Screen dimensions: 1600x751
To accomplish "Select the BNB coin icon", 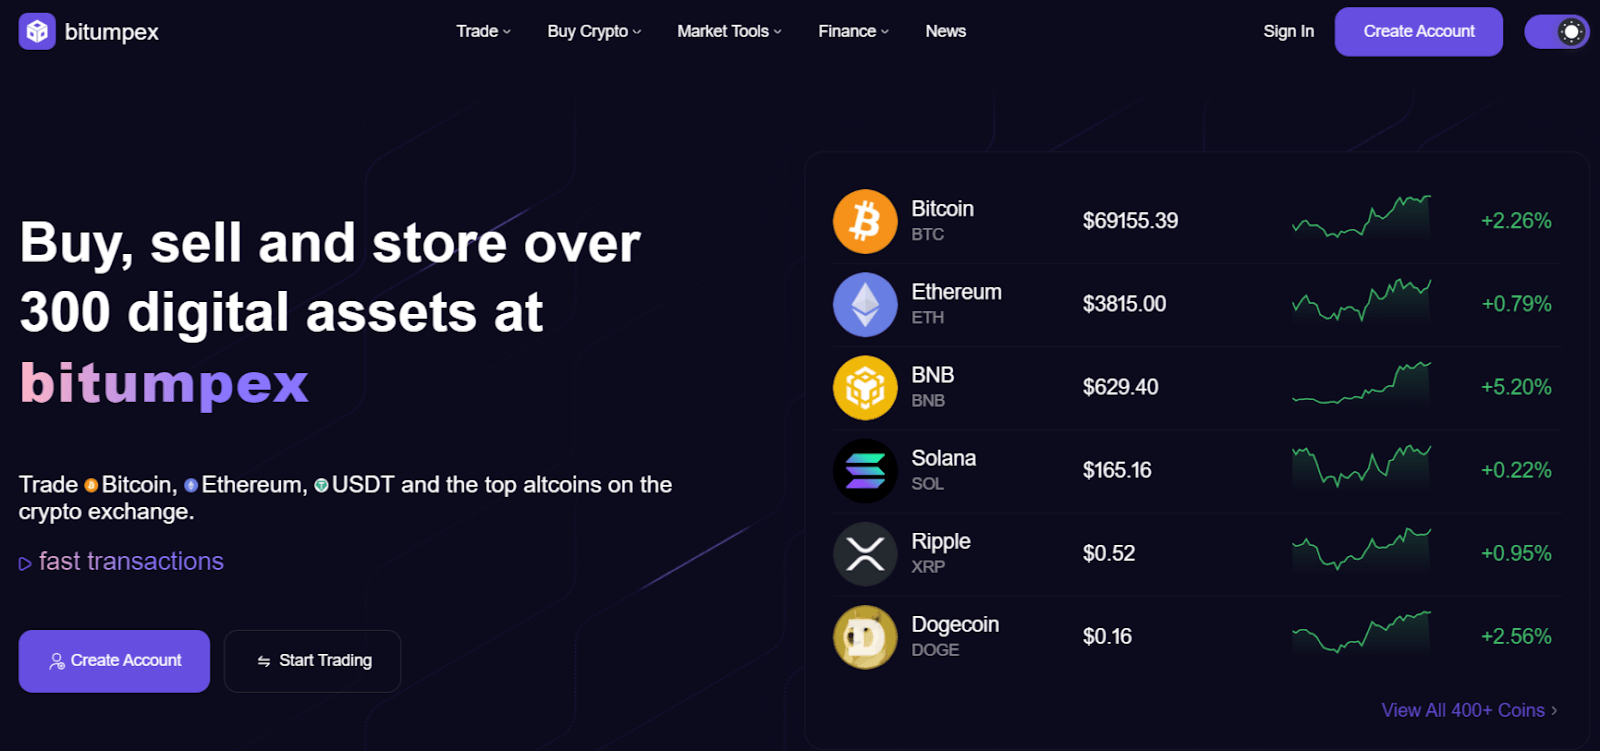I will [865, 387].
